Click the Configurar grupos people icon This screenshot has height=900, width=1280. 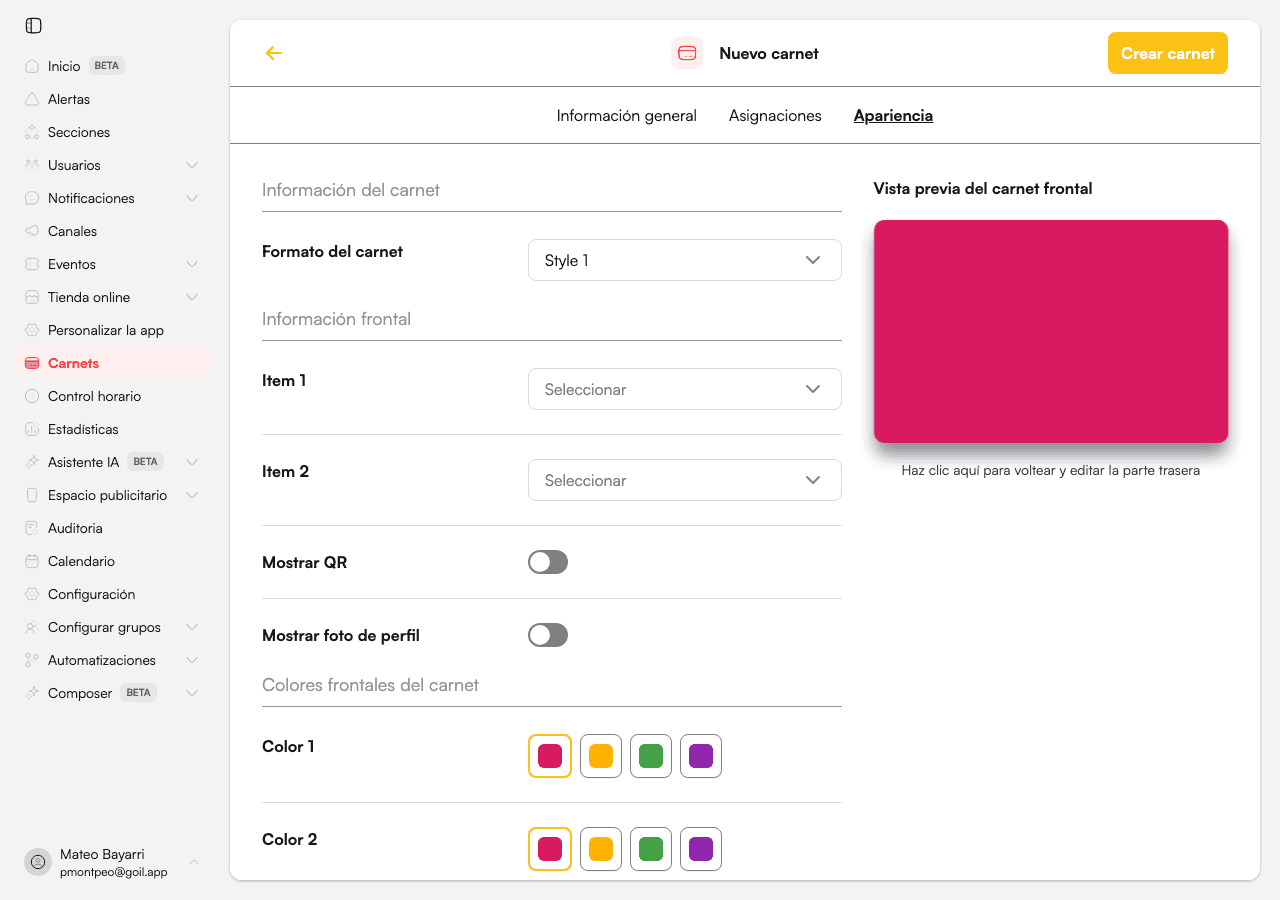[x=32, y=627]
